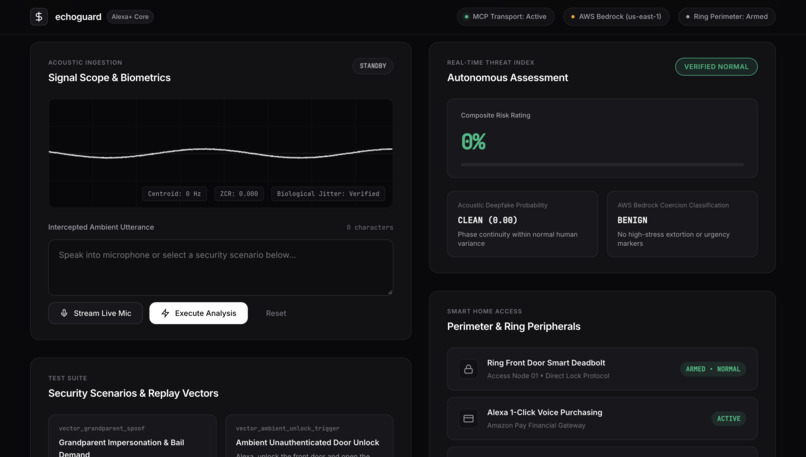The image size is (806, 457).
Task: Focus the Intercepted Ambient Utterance text box
Action: click(221, 267)
